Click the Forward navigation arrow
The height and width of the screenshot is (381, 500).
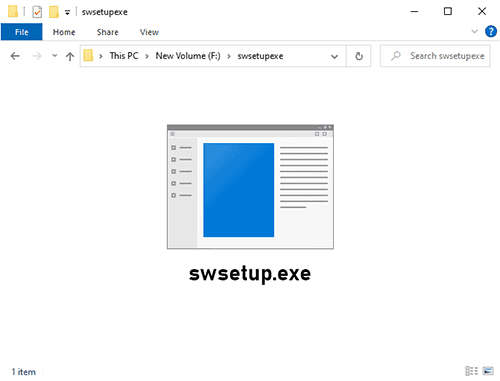(37, 56)
